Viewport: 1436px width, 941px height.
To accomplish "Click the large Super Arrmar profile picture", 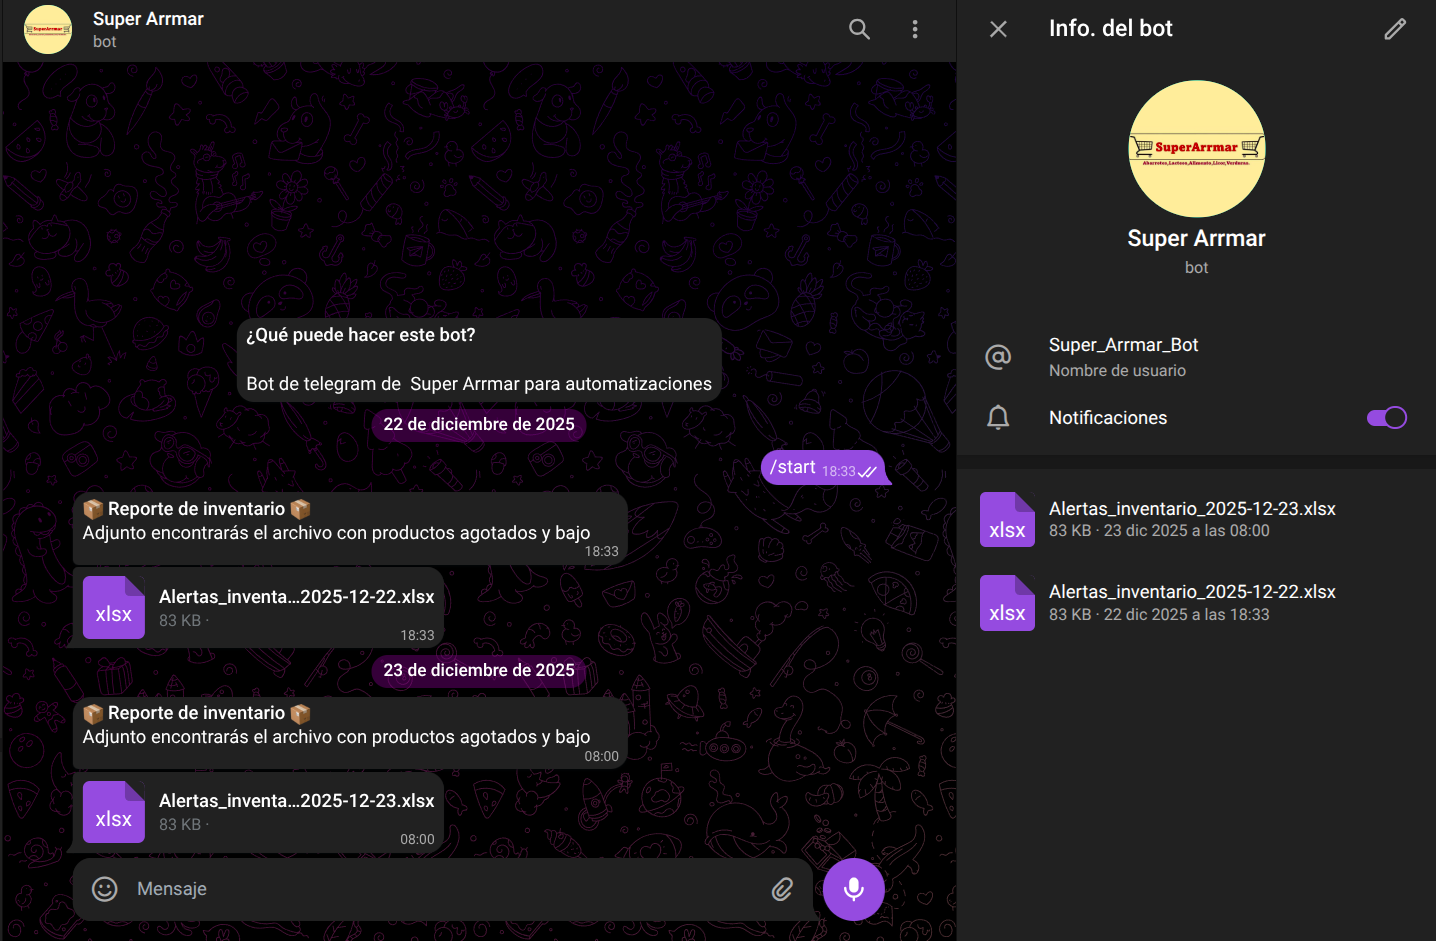I will pos(1196,149).
